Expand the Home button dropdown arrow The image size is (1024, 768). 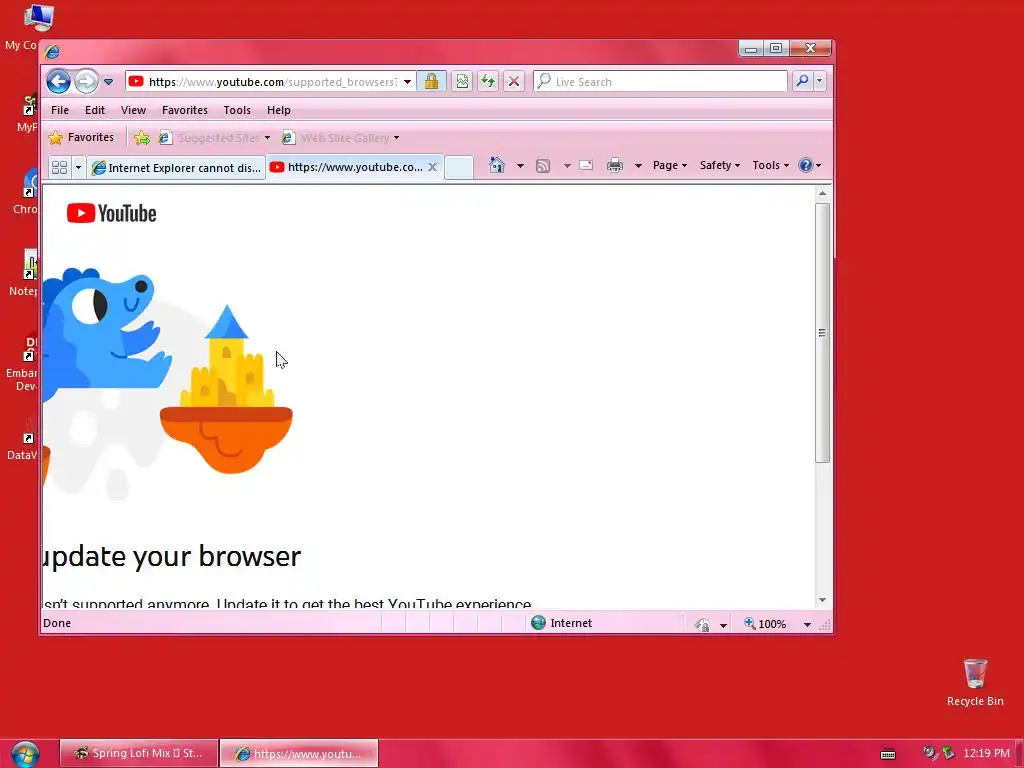pos(520,166)
